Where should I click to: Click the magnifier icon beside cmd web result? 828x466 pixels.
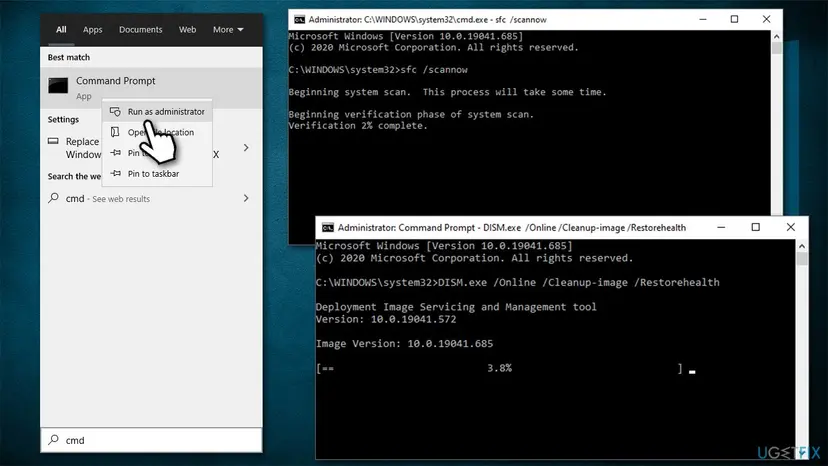click(53, 198)
